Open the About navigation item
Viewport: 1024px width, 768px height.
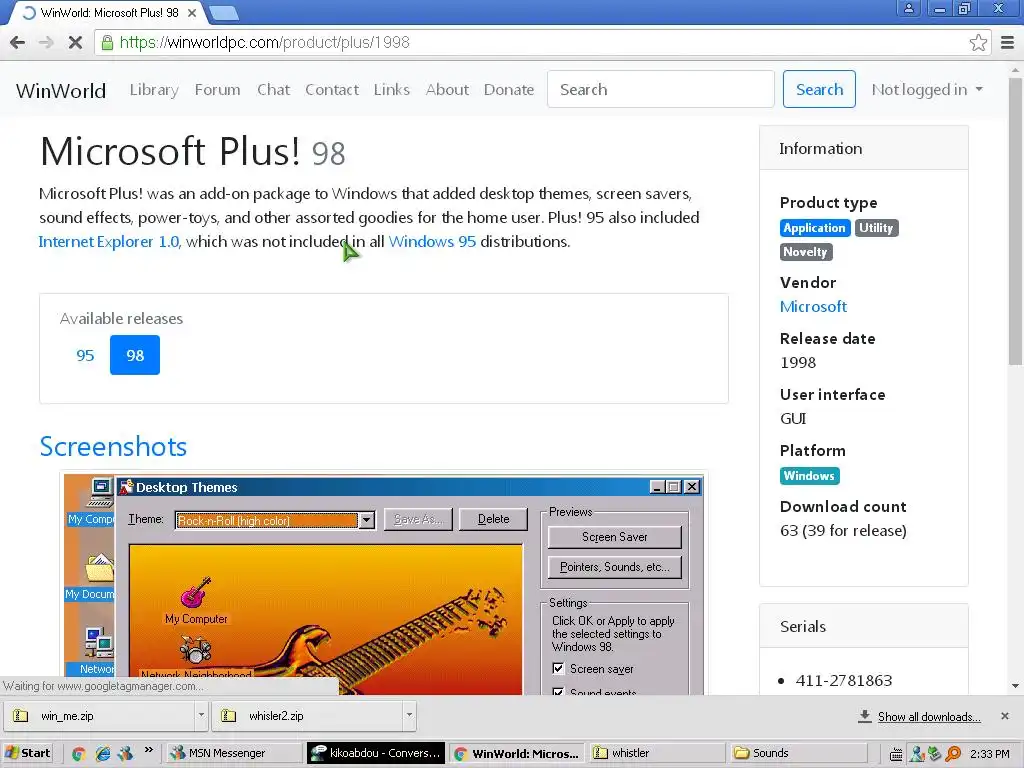[447, 89]
